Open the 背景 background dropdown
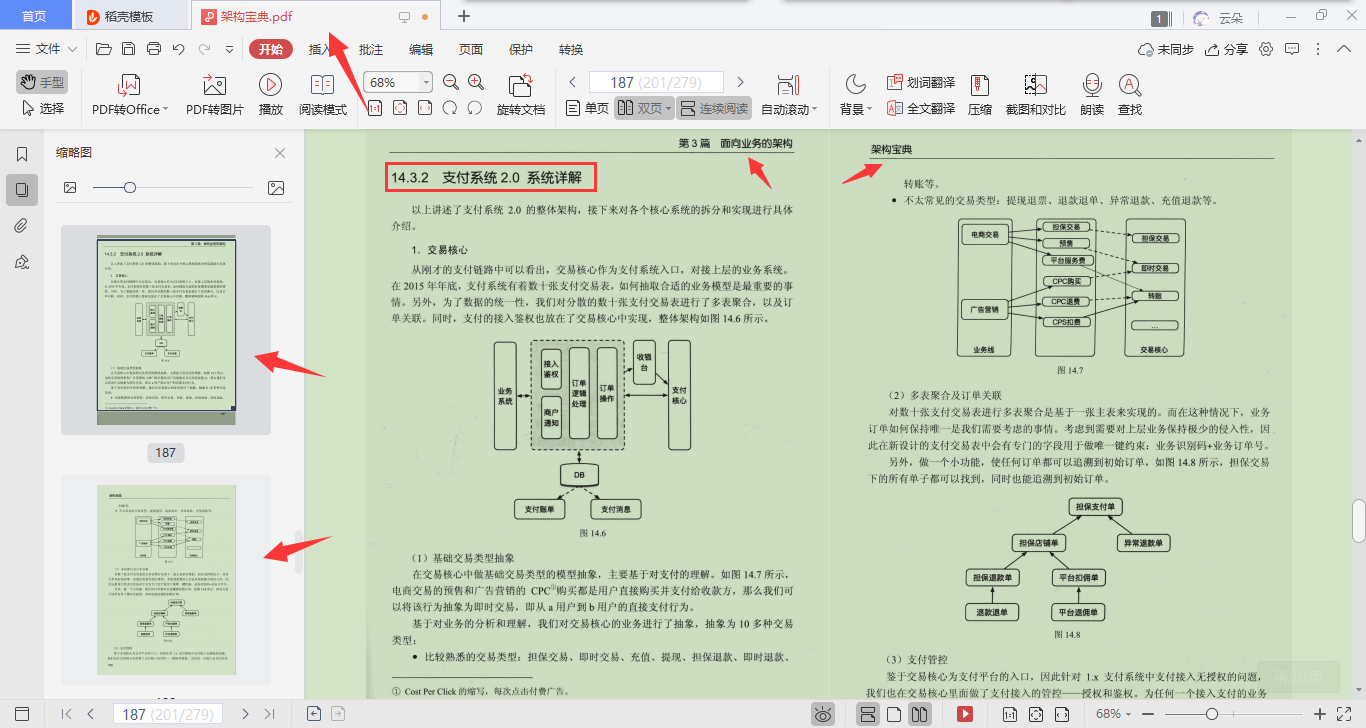The image size is (1366, 728). pyautogui.click(x=856, y=96)
